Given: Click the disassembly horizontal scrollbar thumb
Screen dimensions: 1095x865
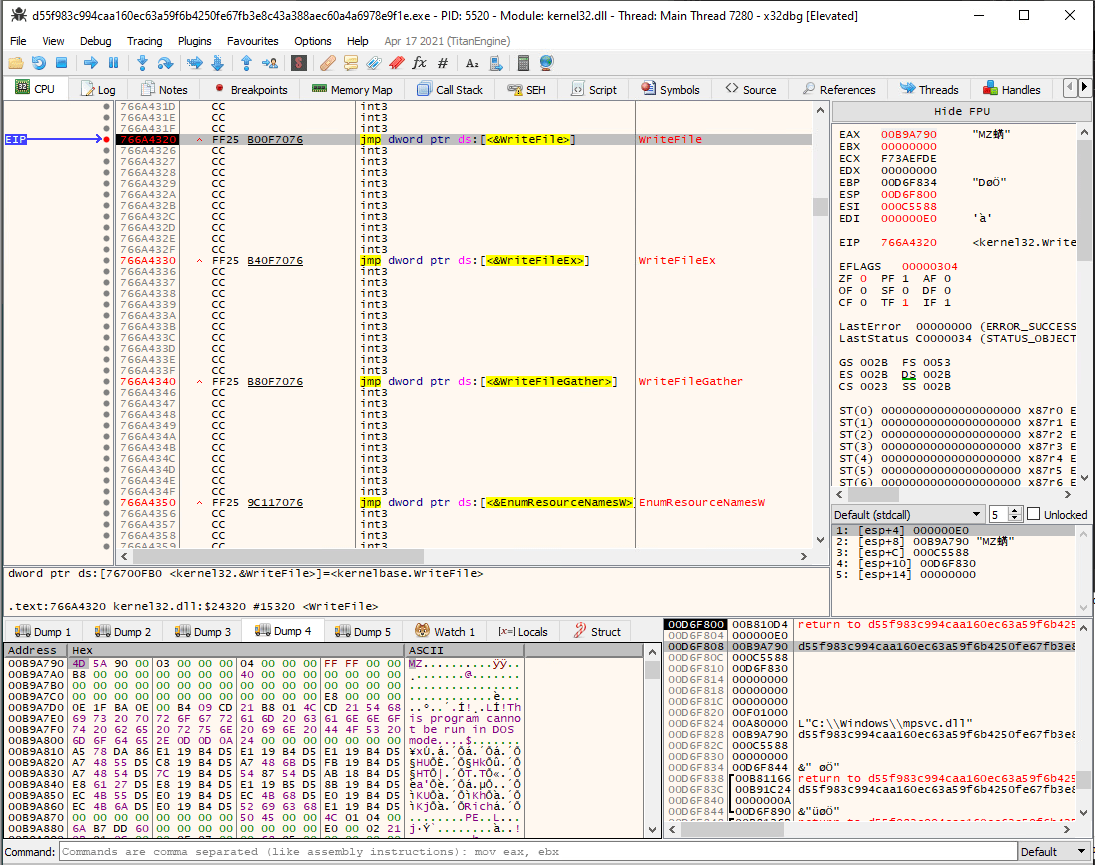Looking at the screenshot, I should pyautogui.click(x=278, y=556).
